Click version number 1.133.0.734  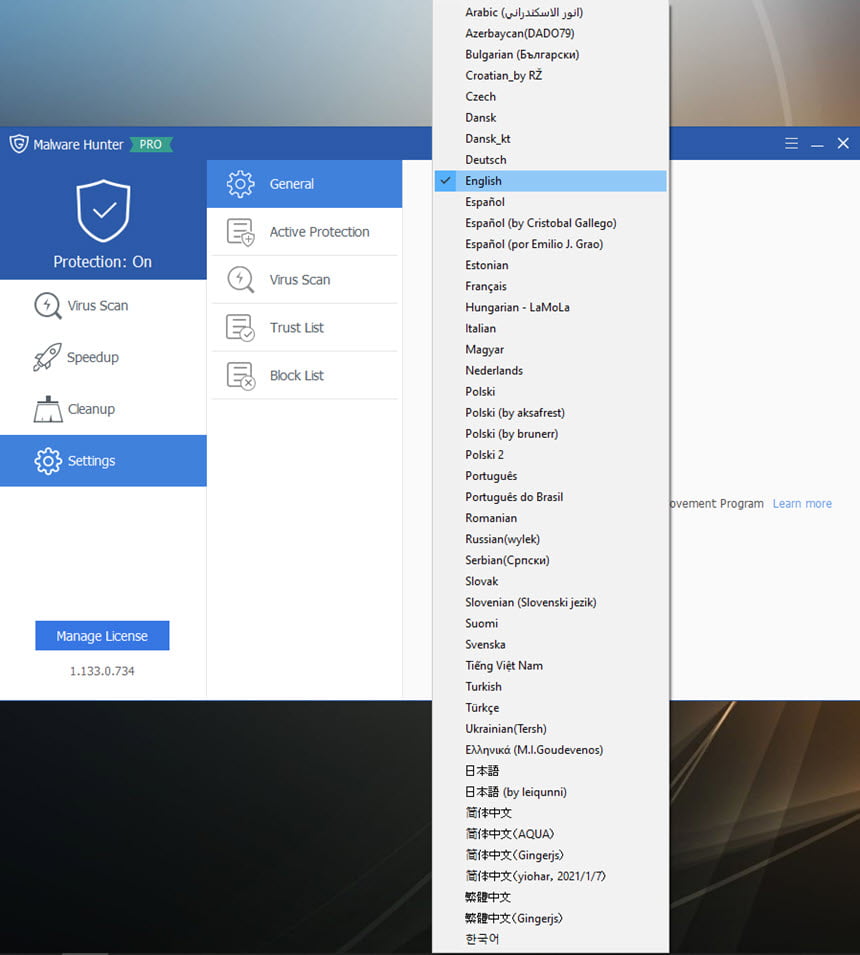(102, 671)
